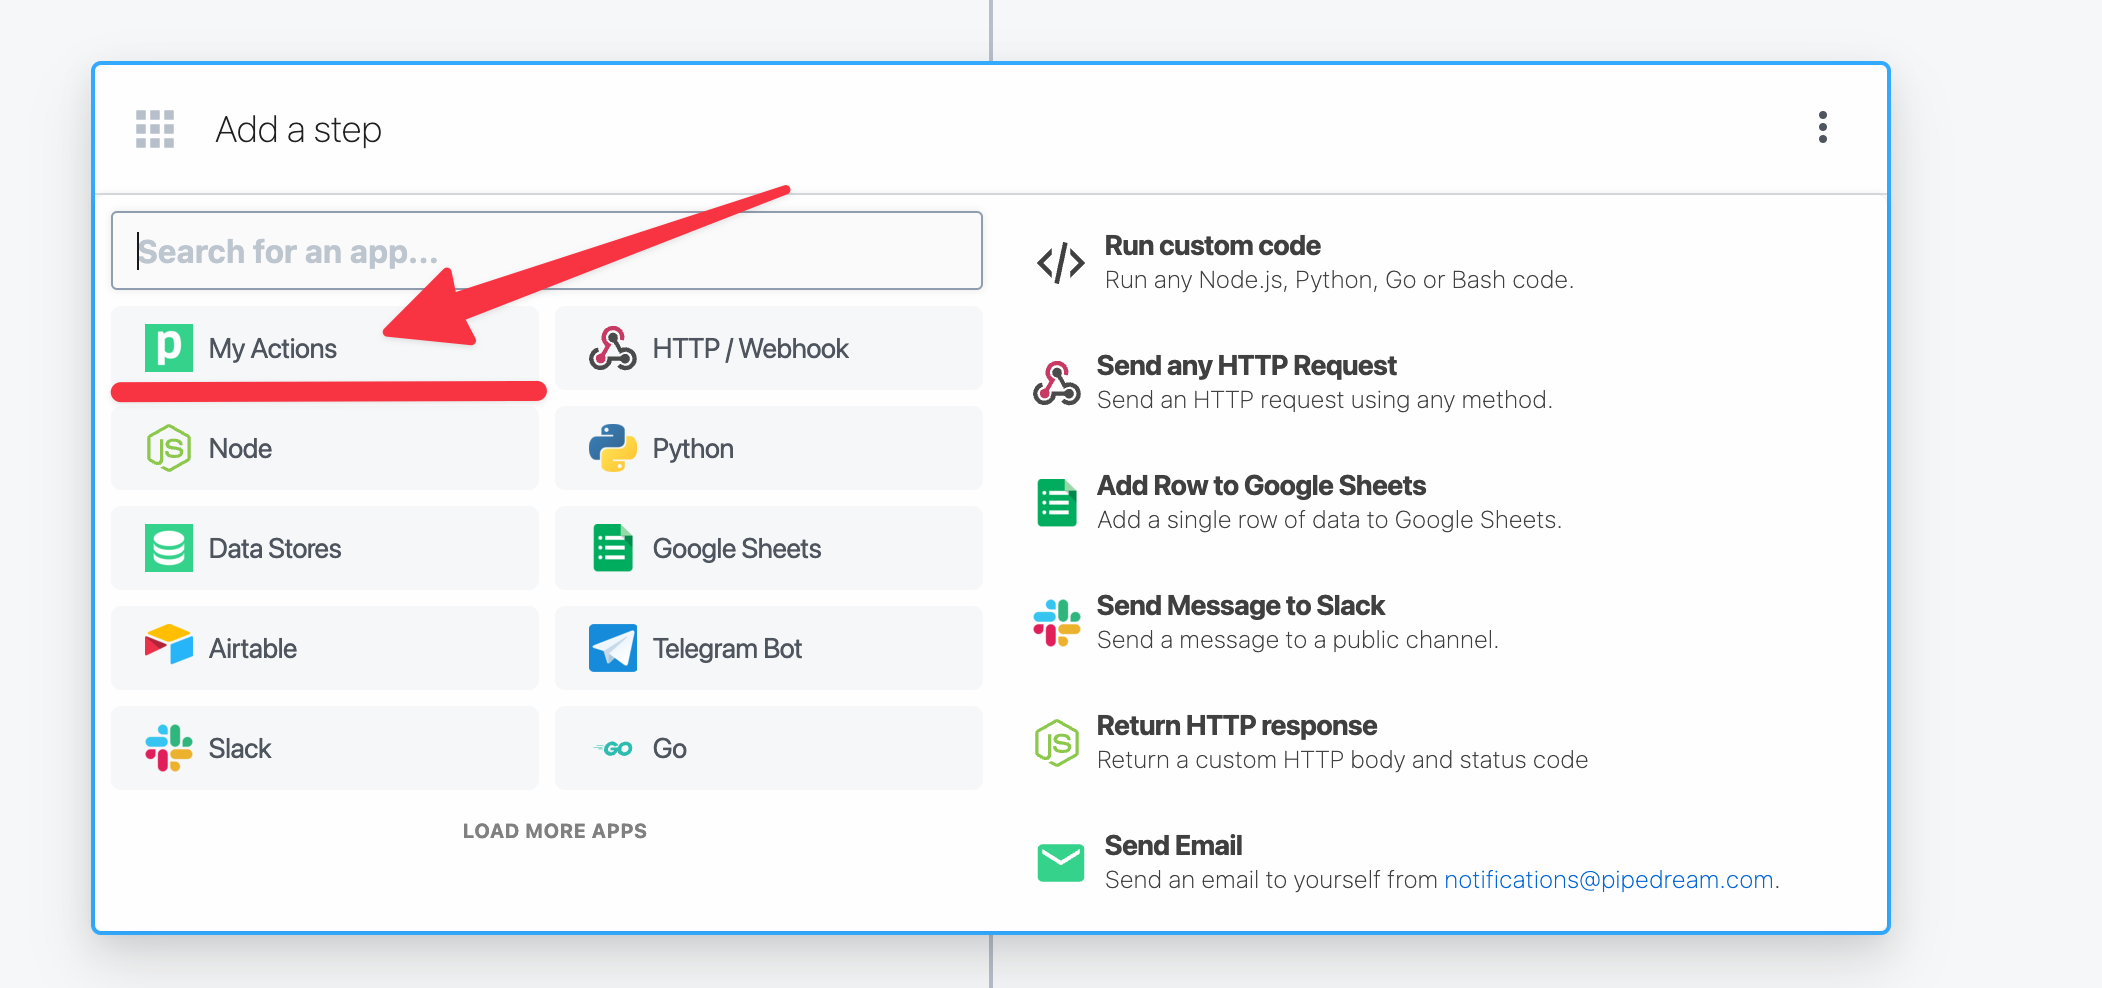This screenshot has height=988, width=2102.
Task: Click LOAD MORE APPS
Action: [555, 831]
